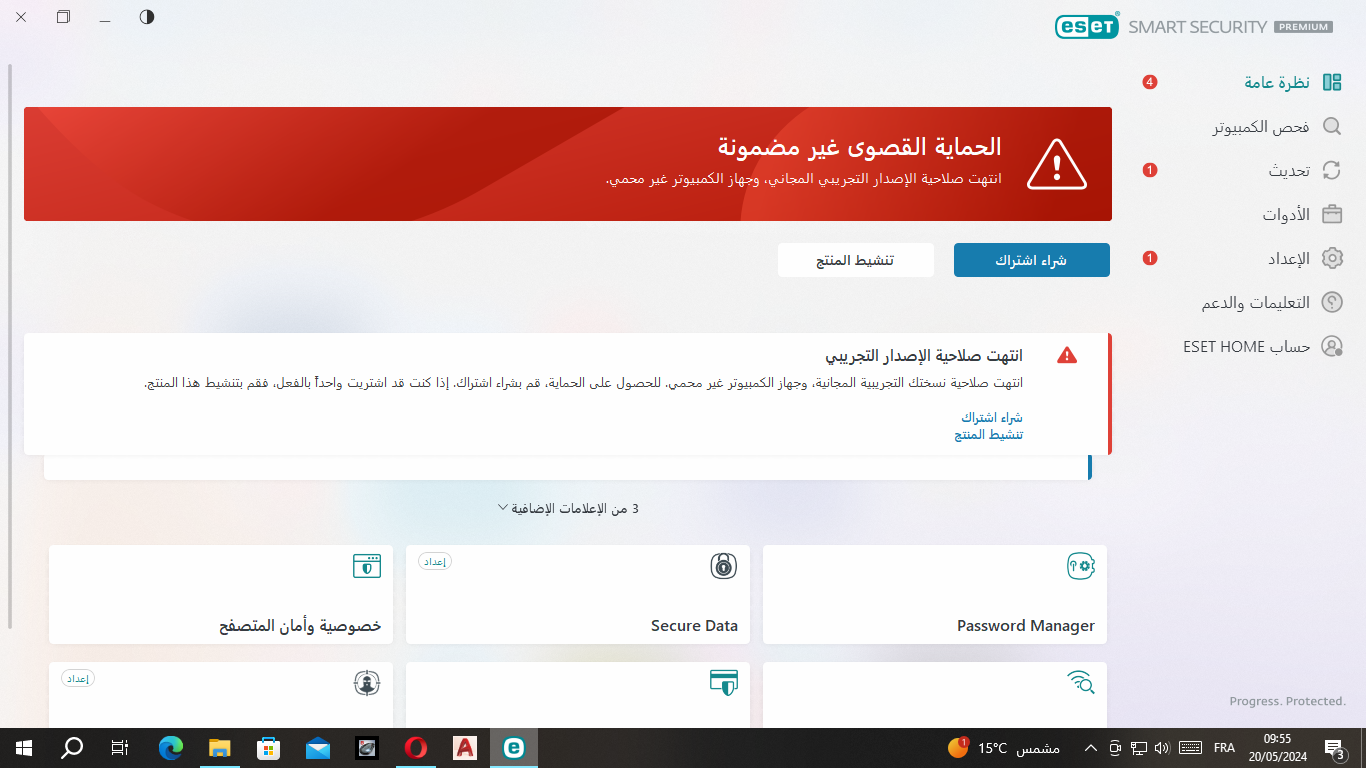Click the red 1 badge next to تحديث
Image resolution: width=1366 pixels, height=768 pixels.
1150,170
